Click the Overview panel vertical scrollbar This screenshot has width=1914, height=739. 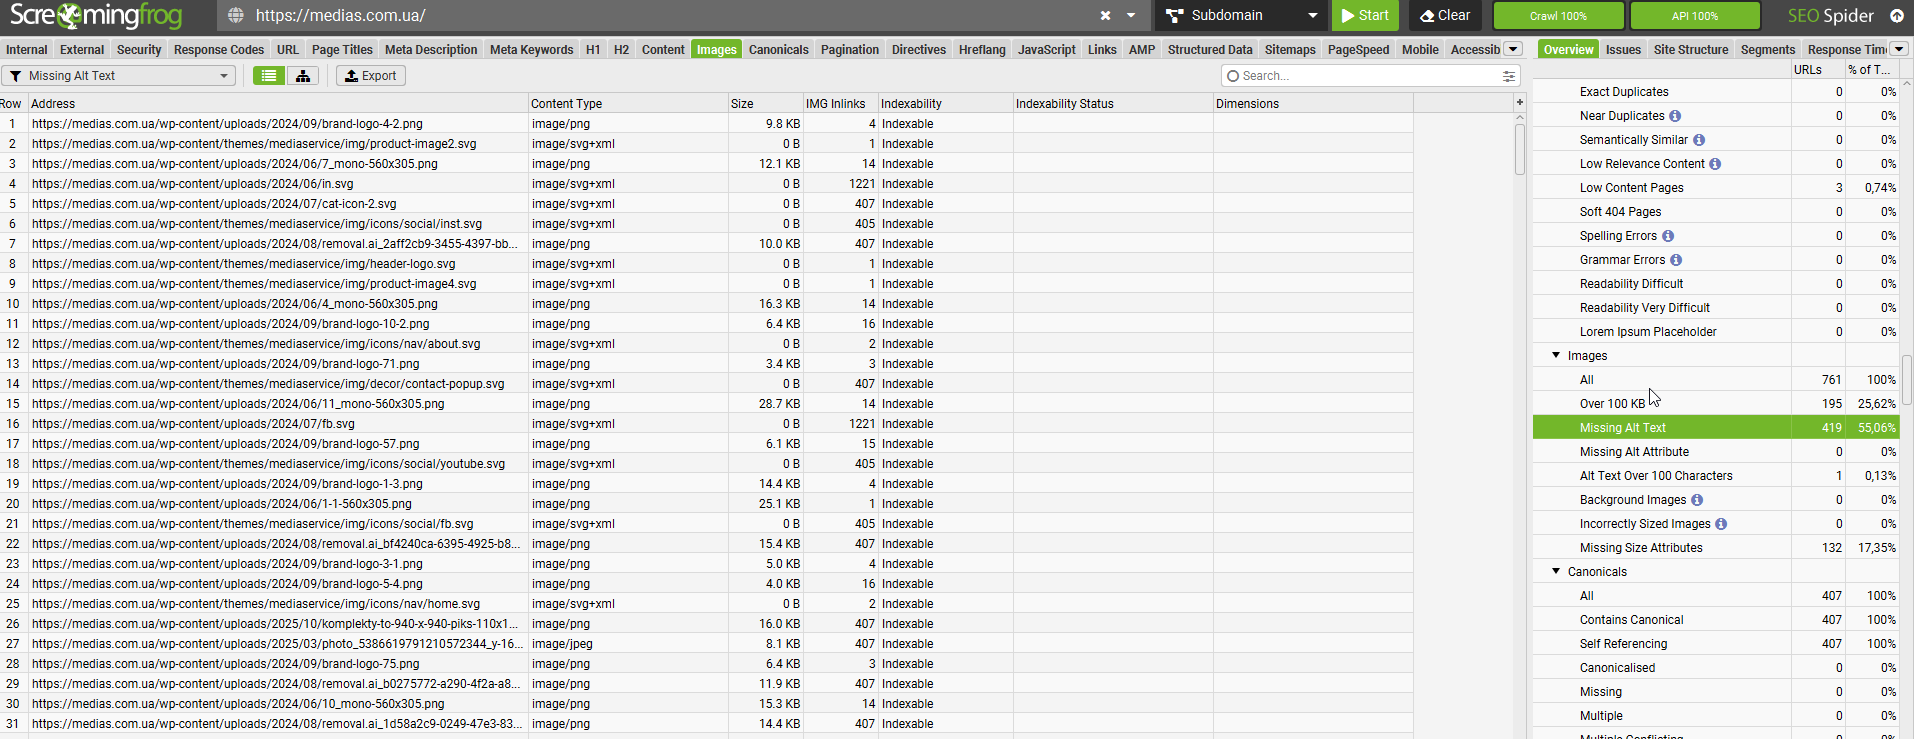(x=1907, y=380)
